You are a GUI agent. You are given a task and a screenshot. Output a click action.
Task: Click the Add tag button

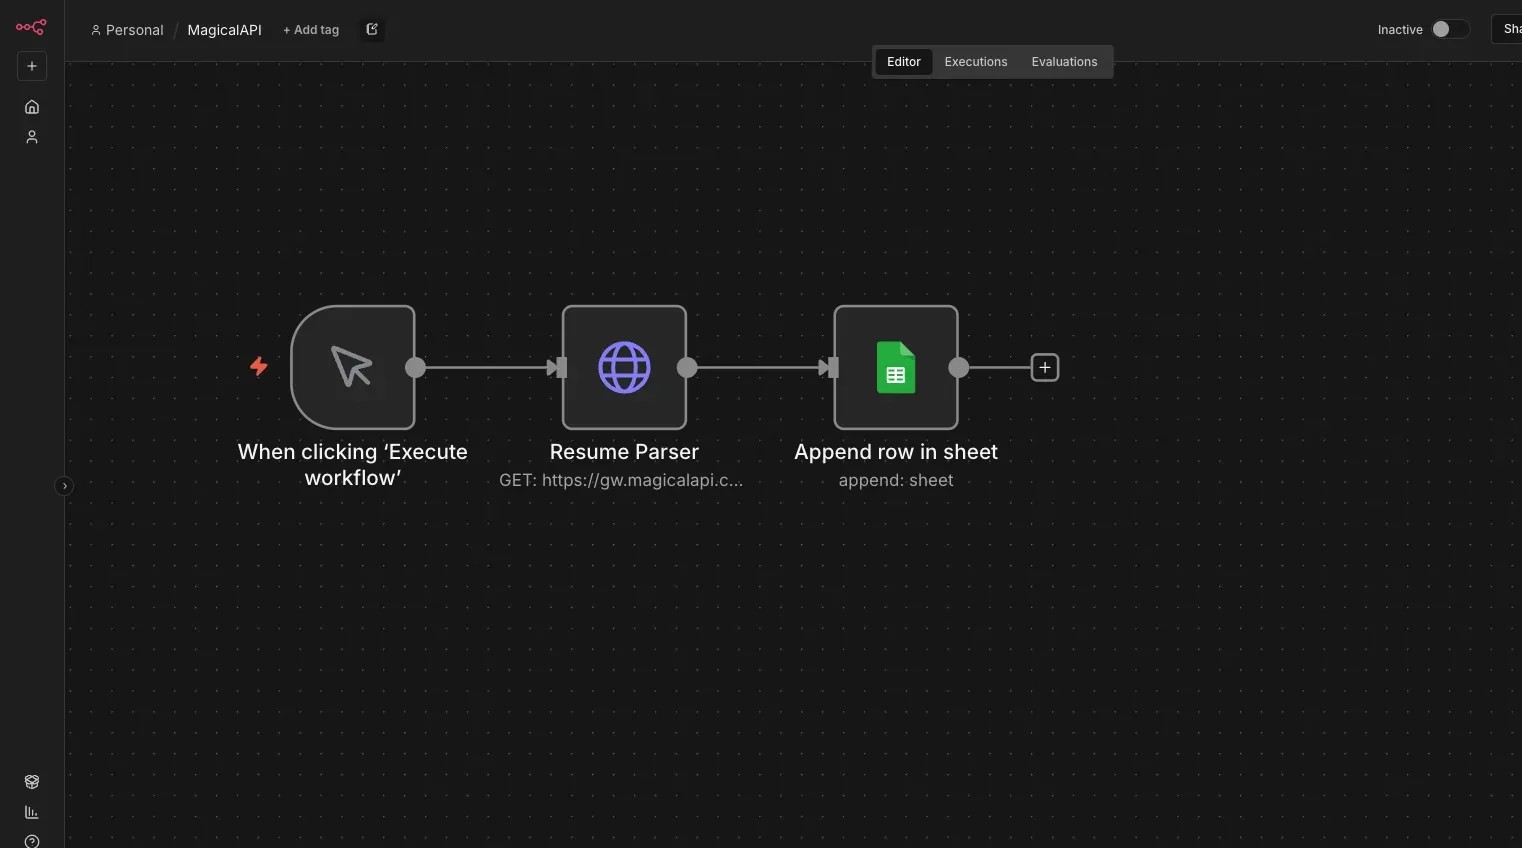coord(311,30)
